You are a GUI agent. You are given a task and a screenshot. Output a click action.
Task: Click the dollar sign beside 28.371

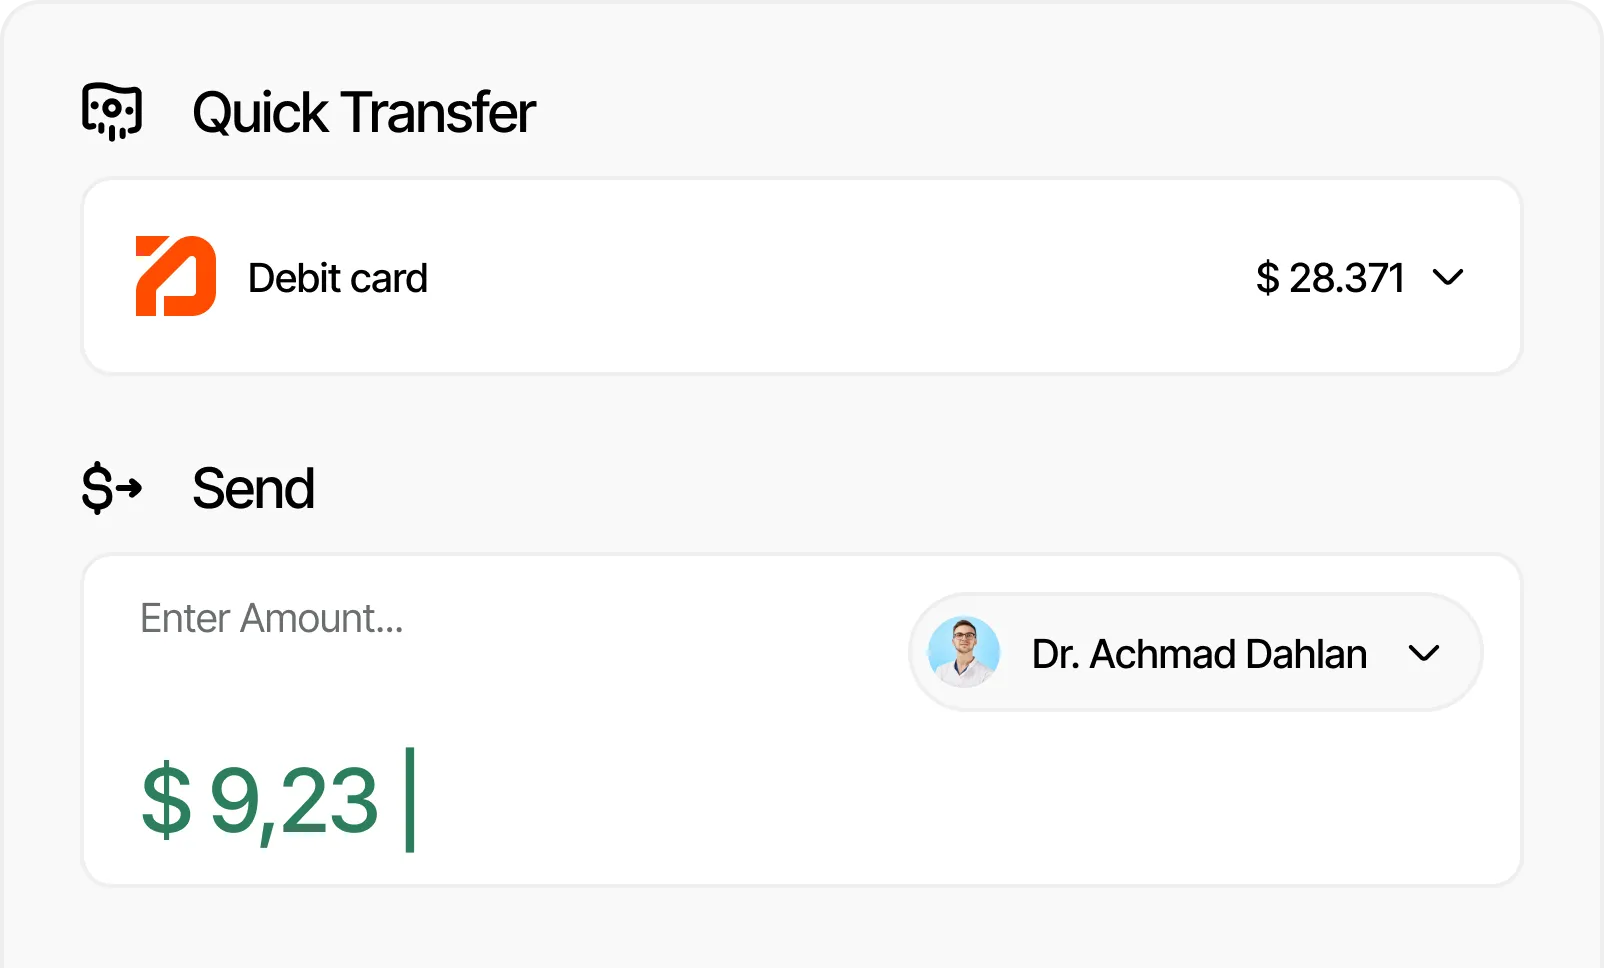(x=1267, y=278)
